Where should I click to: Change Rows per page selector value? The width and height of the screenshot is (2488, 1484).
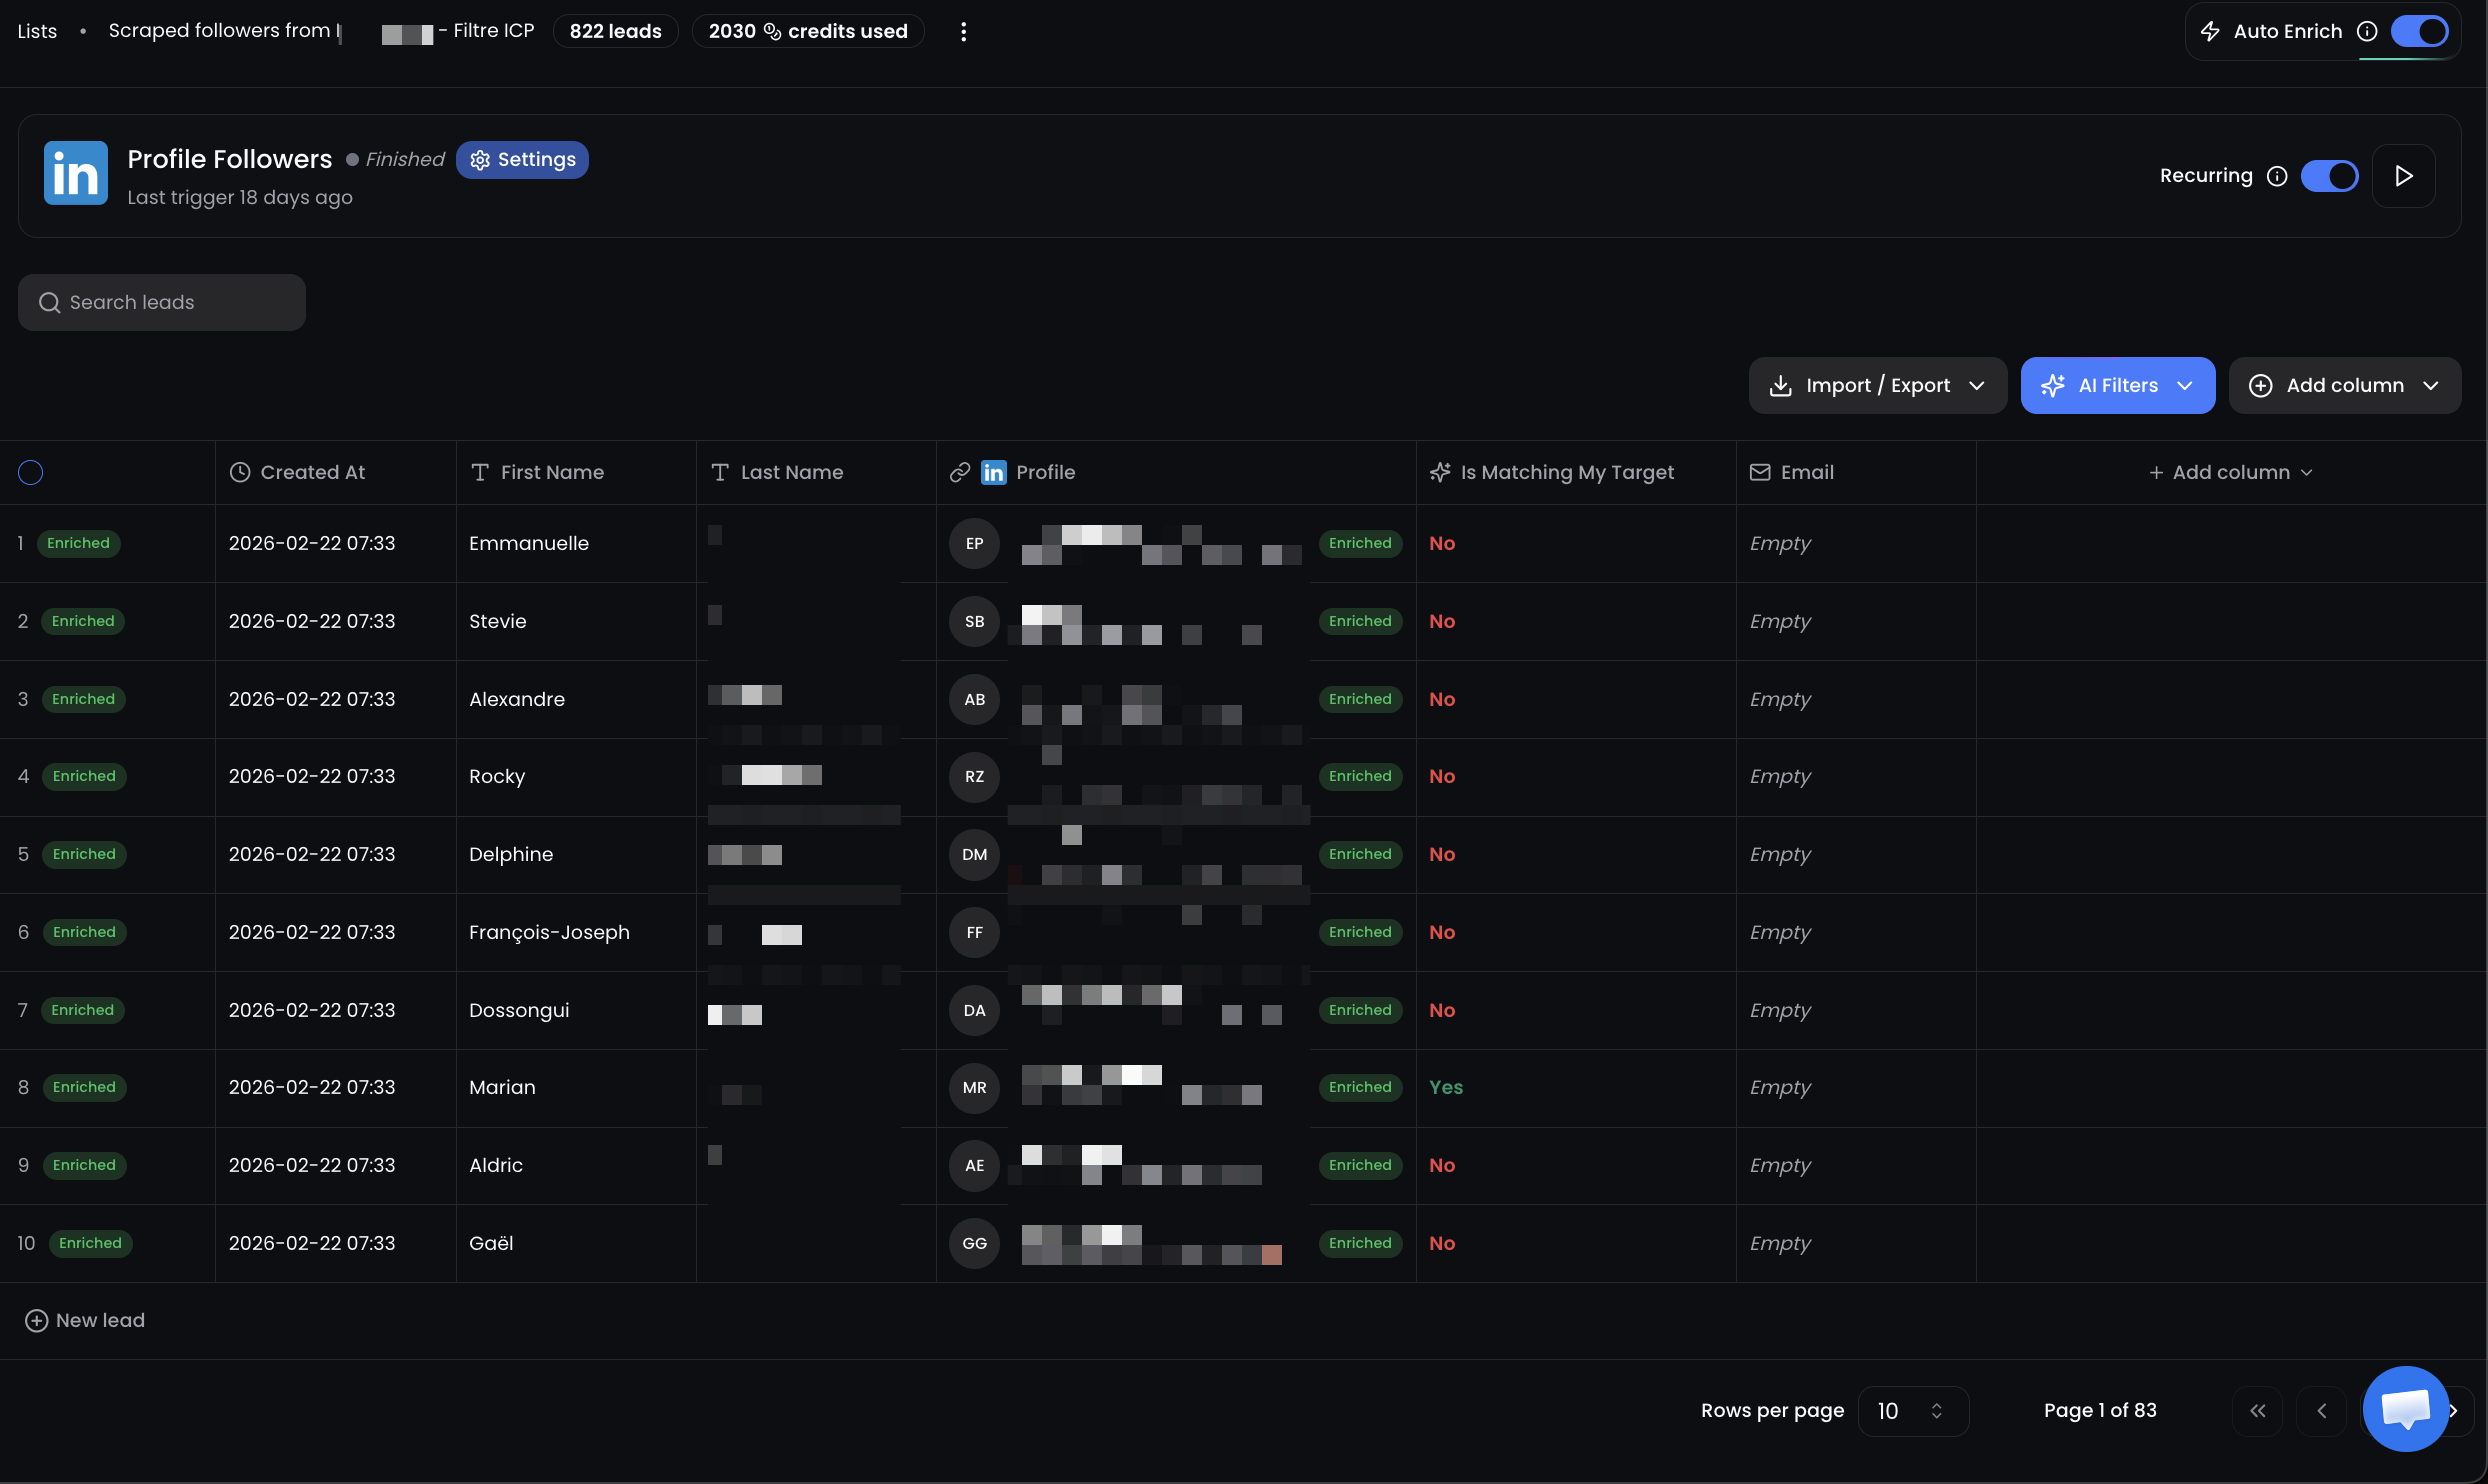[x=1912, y=1411]
